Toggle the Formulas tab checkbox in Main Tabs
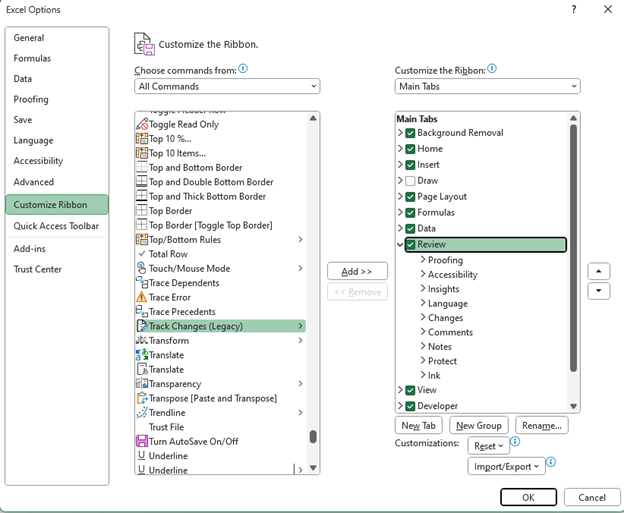Screen dimensions: 624x513 click(x=410, y=213)
